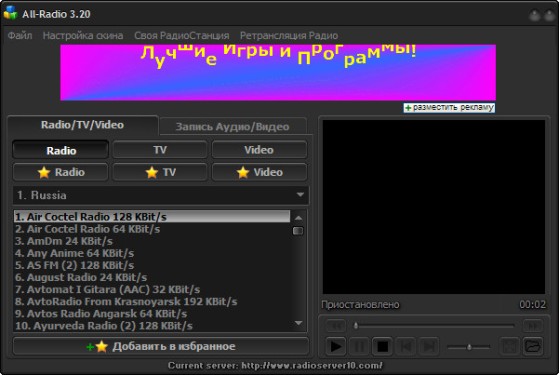Viewport: 559px width, 375px height.
Task: Click the разместить рекламу link
Action: pos(449,108)
